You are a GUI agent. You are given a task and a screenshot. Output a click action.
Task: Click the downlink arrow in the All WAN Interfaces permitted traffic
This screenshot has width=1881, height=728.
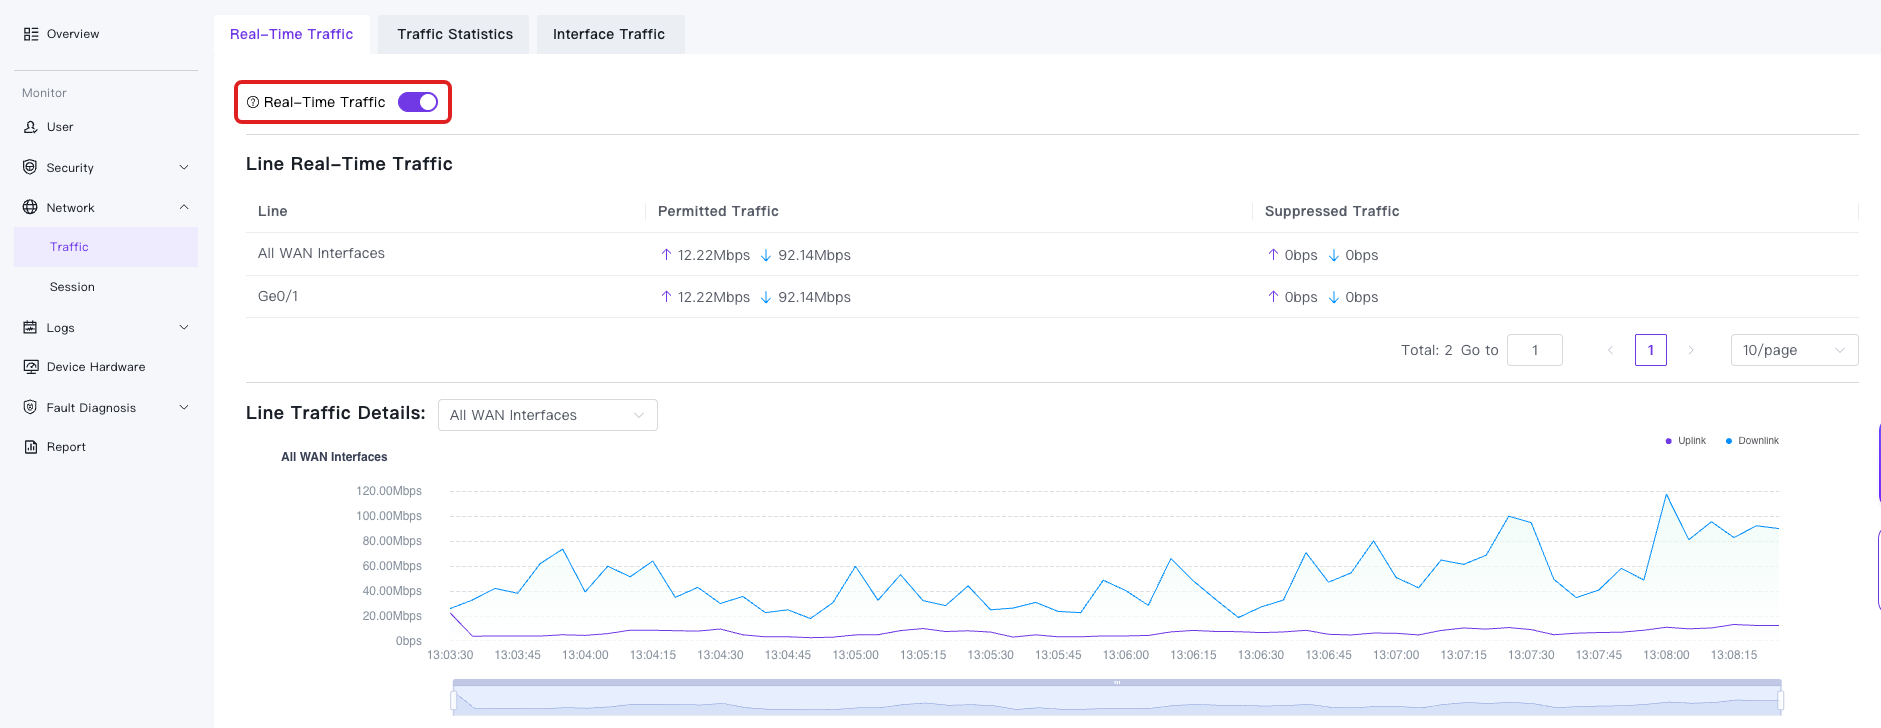click(766, 255)
